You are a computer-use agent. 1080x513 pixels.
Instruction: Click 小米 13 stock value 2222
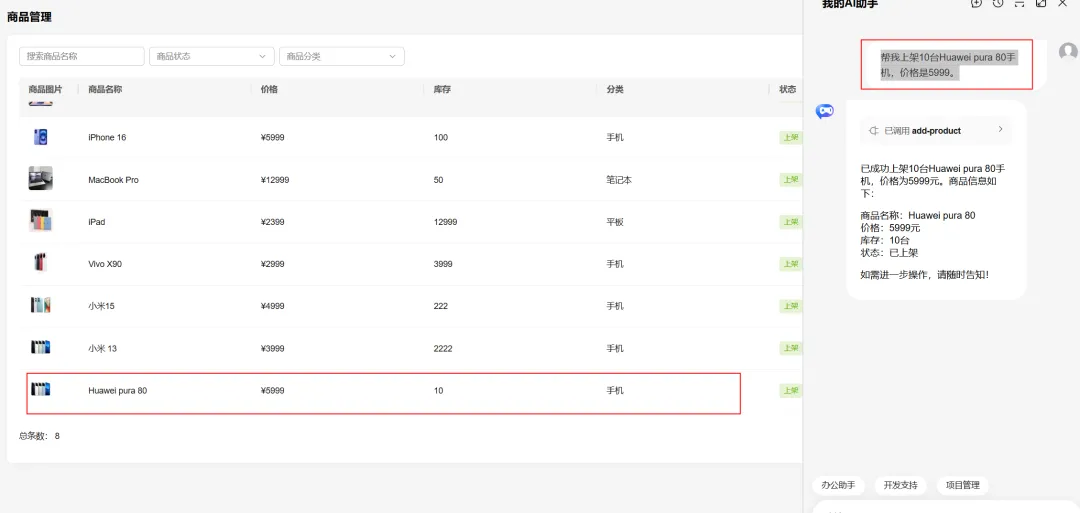(443, 348)
